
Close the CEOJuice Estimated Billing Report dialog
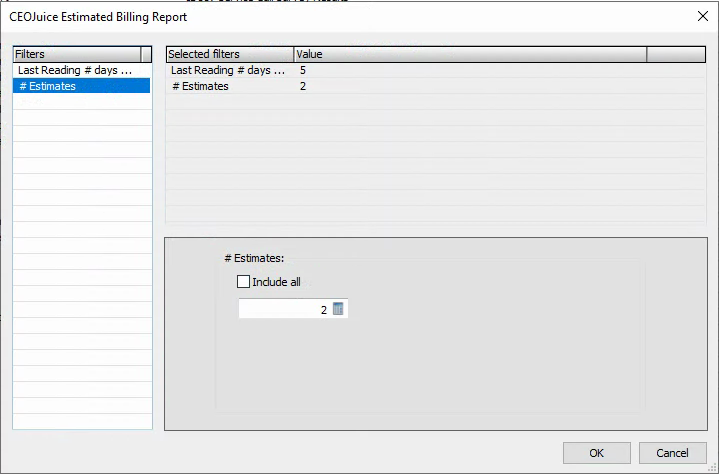[x=702, y=16]
